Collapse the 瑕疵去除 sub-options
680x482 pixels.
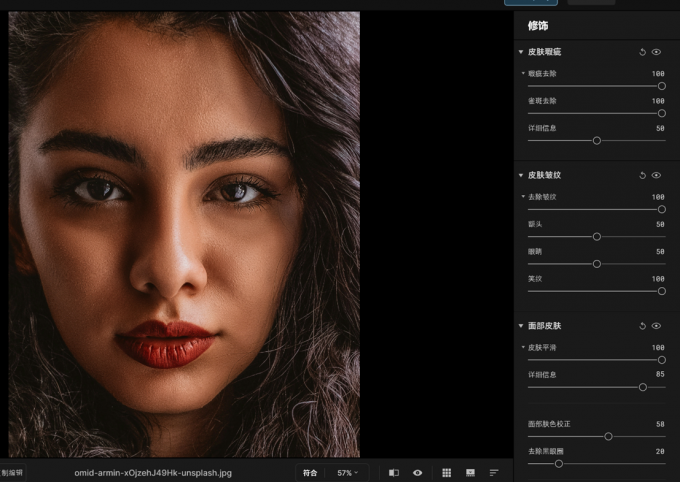pyautogui.click(x=523, y=73)
